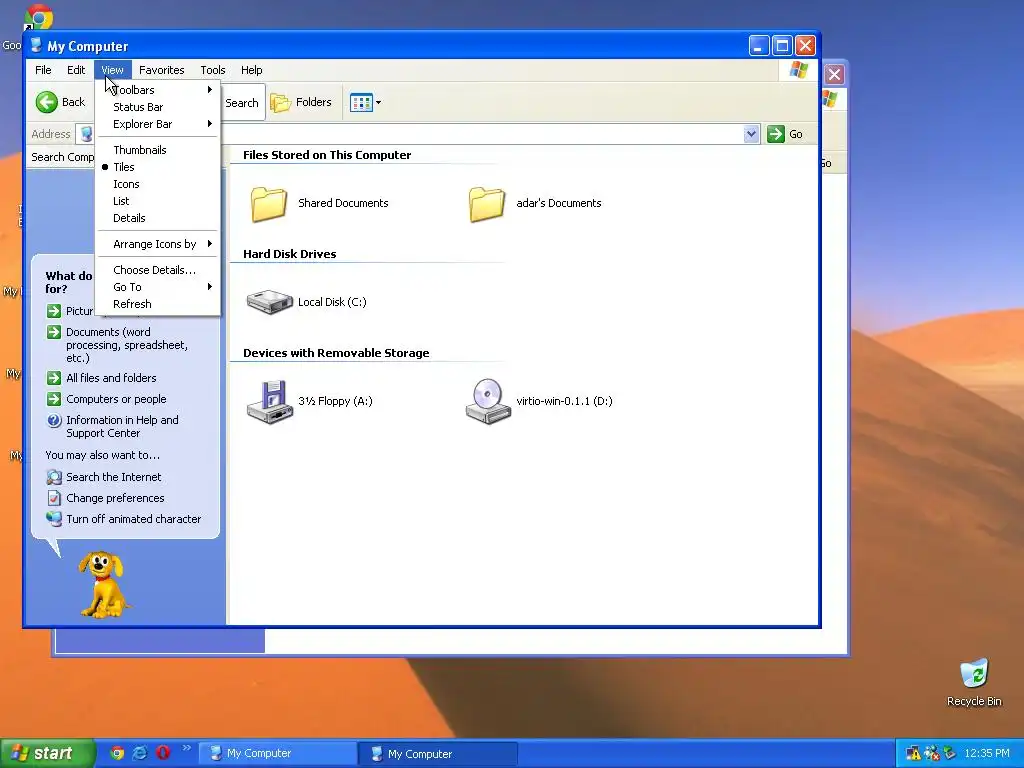Show hidden quick launch icons chevron
Viewport: 1024px width, 768px height.
pos(187,748)
